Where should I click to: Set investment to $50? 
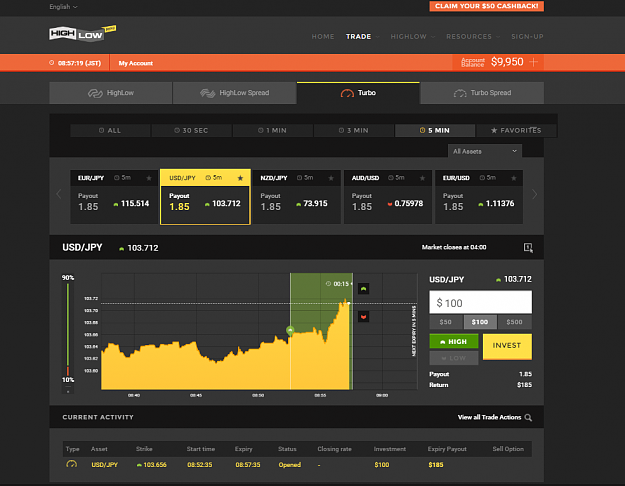click(446, 322)
